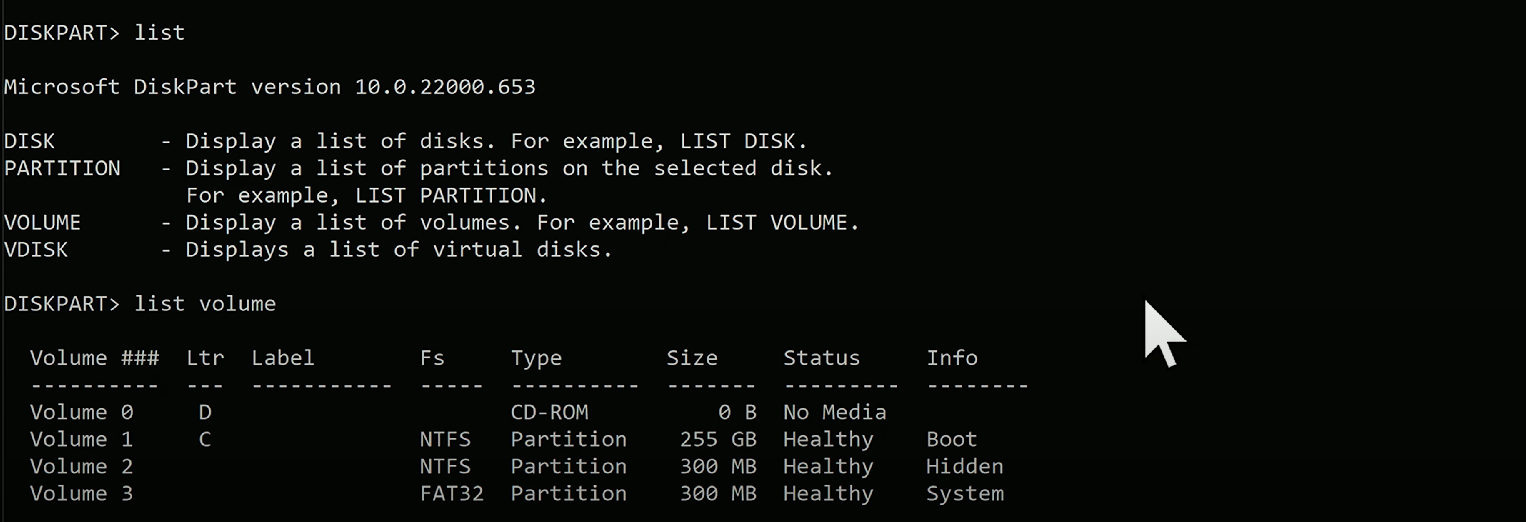Click the 'Info' column header
Image resolution: width=1526 pixels, height=522 pixels.
click(952, 358)
